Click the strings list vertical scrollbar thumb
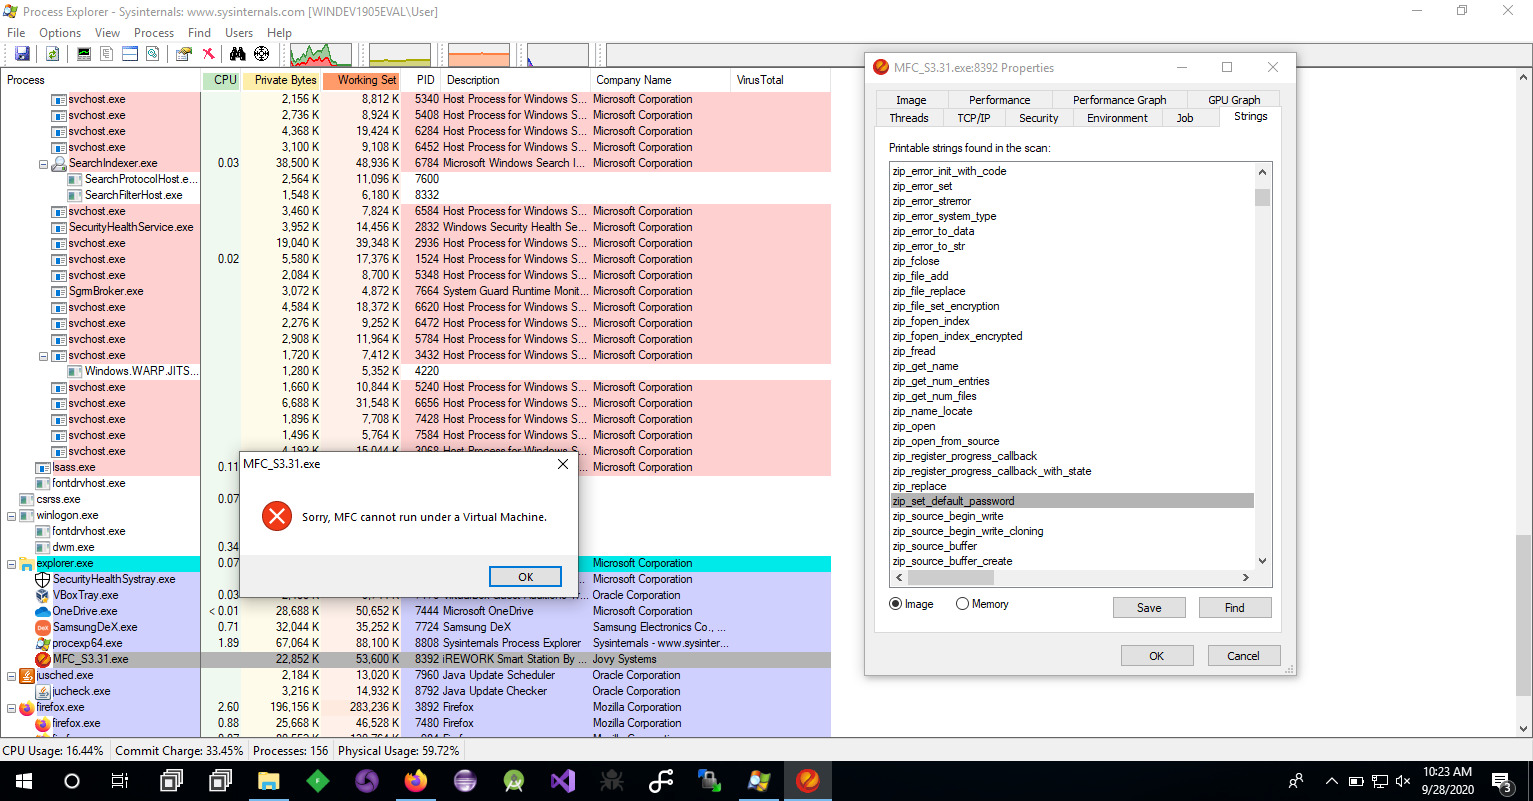This screenshot has height=801, width=1533. tap(1262, 197)
